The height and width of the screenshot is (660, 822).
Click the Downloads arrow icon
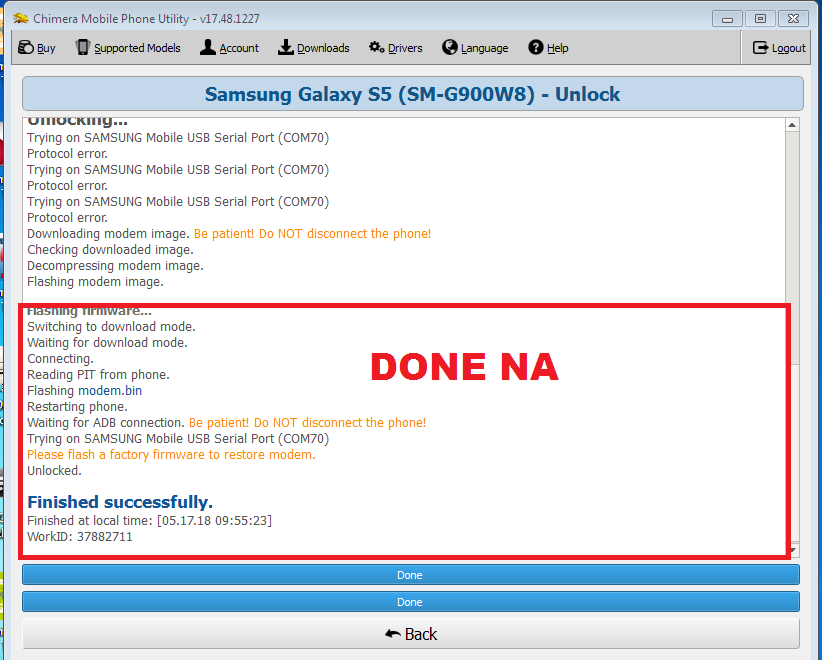pyautogui.click(x=285, y=47)
